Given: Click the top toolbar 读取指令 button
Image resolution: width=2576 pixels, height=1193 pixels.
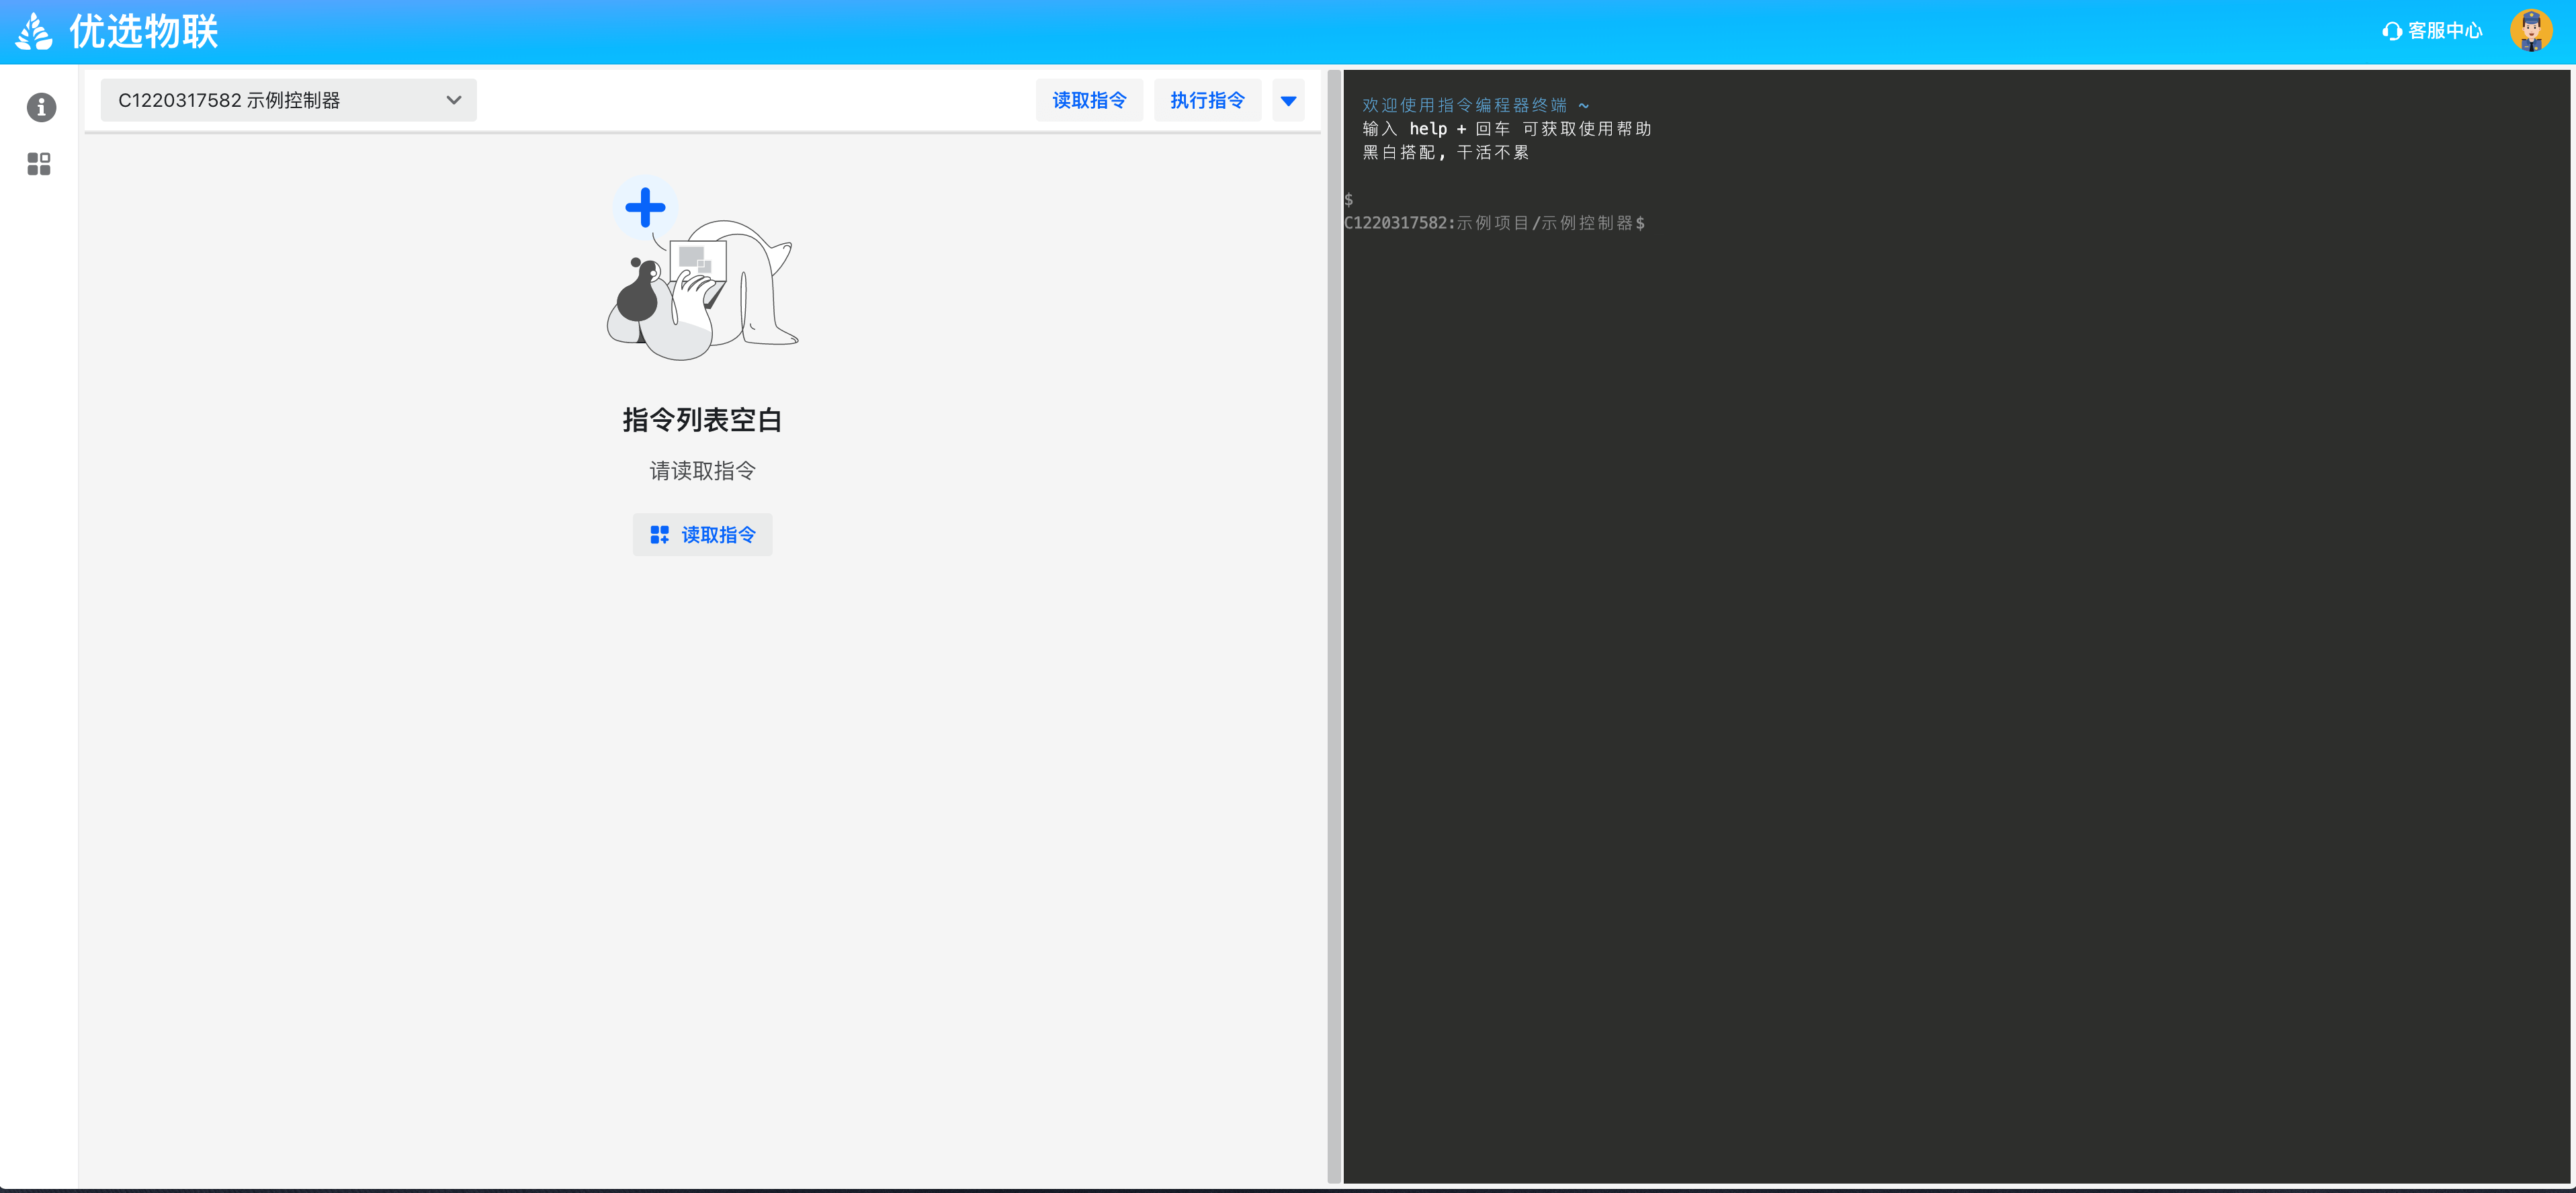Looking at the screenshot, I should [x=1089, y=100].
